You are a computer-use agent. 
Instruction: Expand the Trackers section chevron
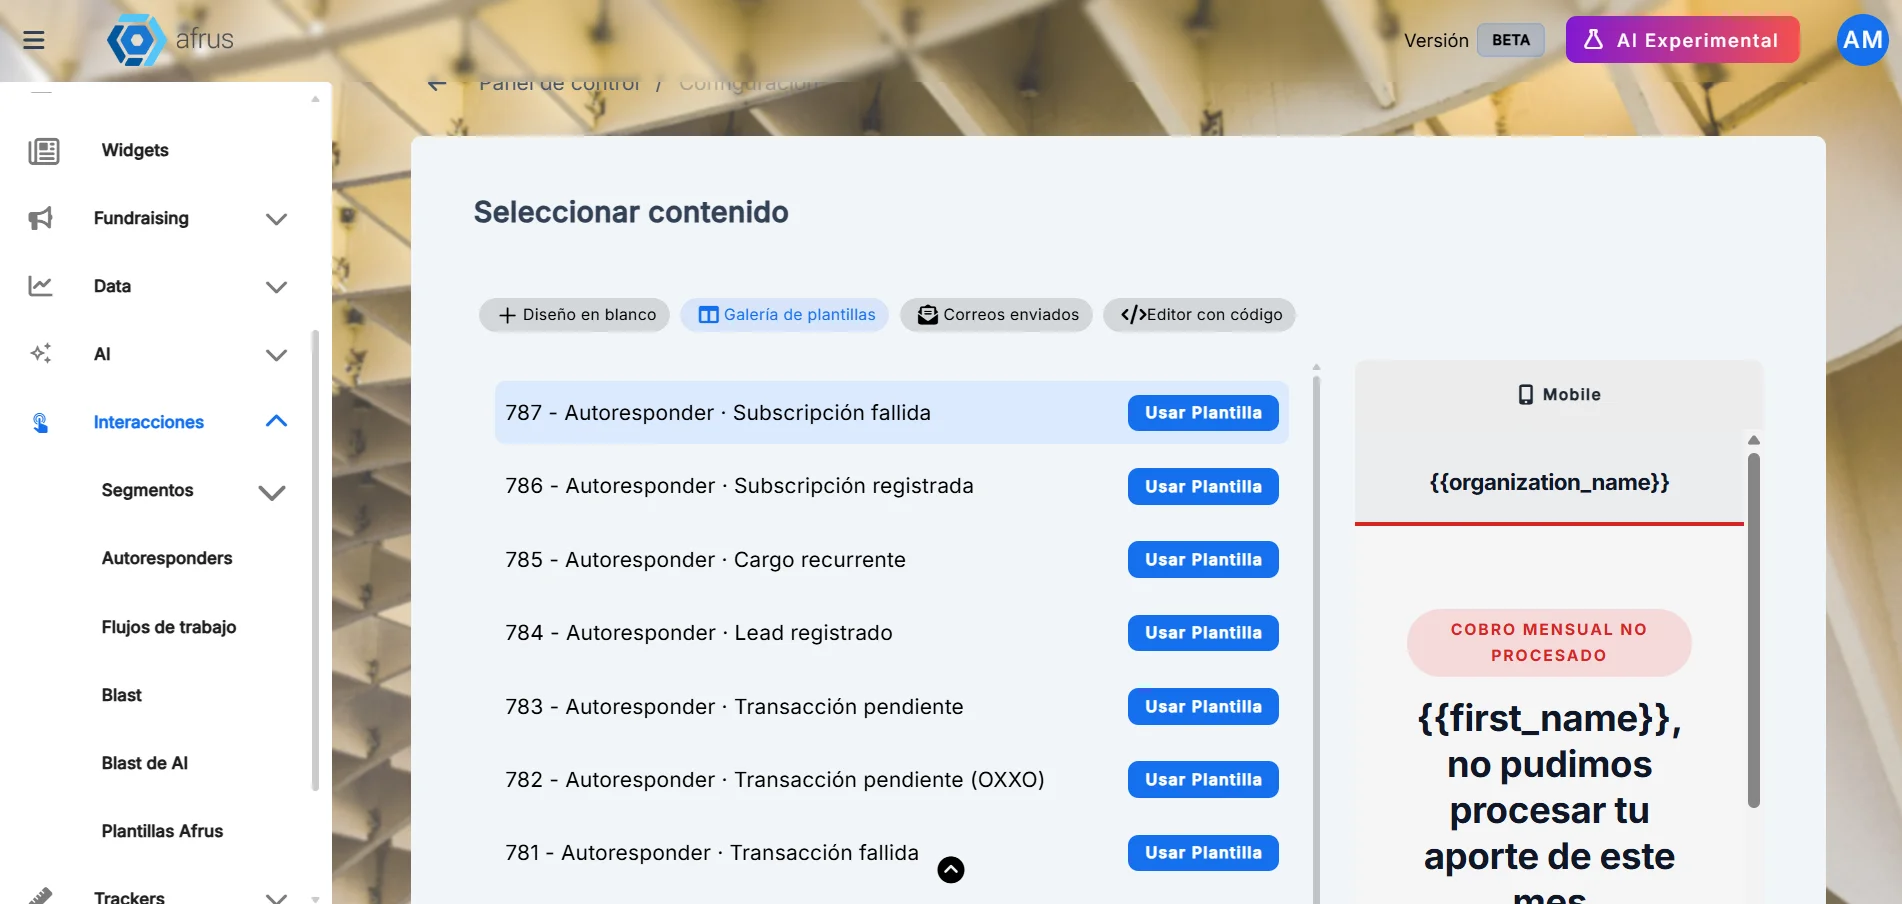[277, 897]
